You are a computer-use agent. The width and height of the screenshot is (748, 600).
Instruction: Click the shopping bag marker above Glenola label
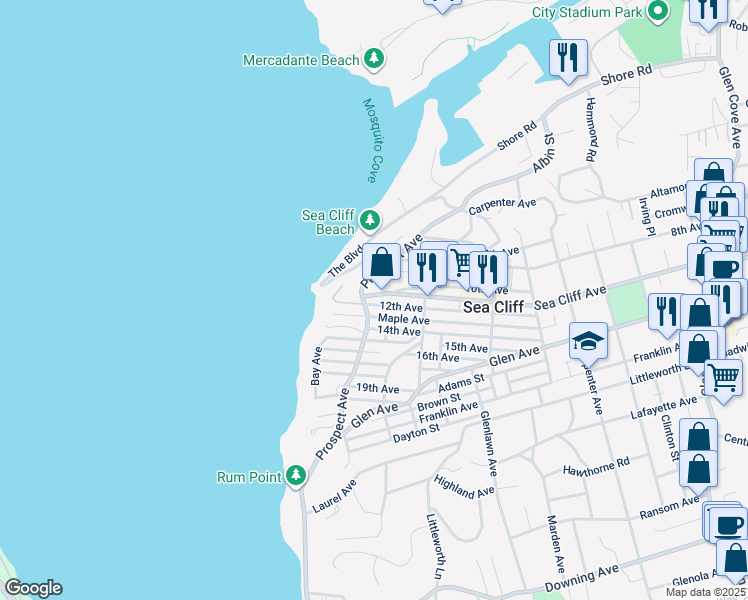[735, 559]
